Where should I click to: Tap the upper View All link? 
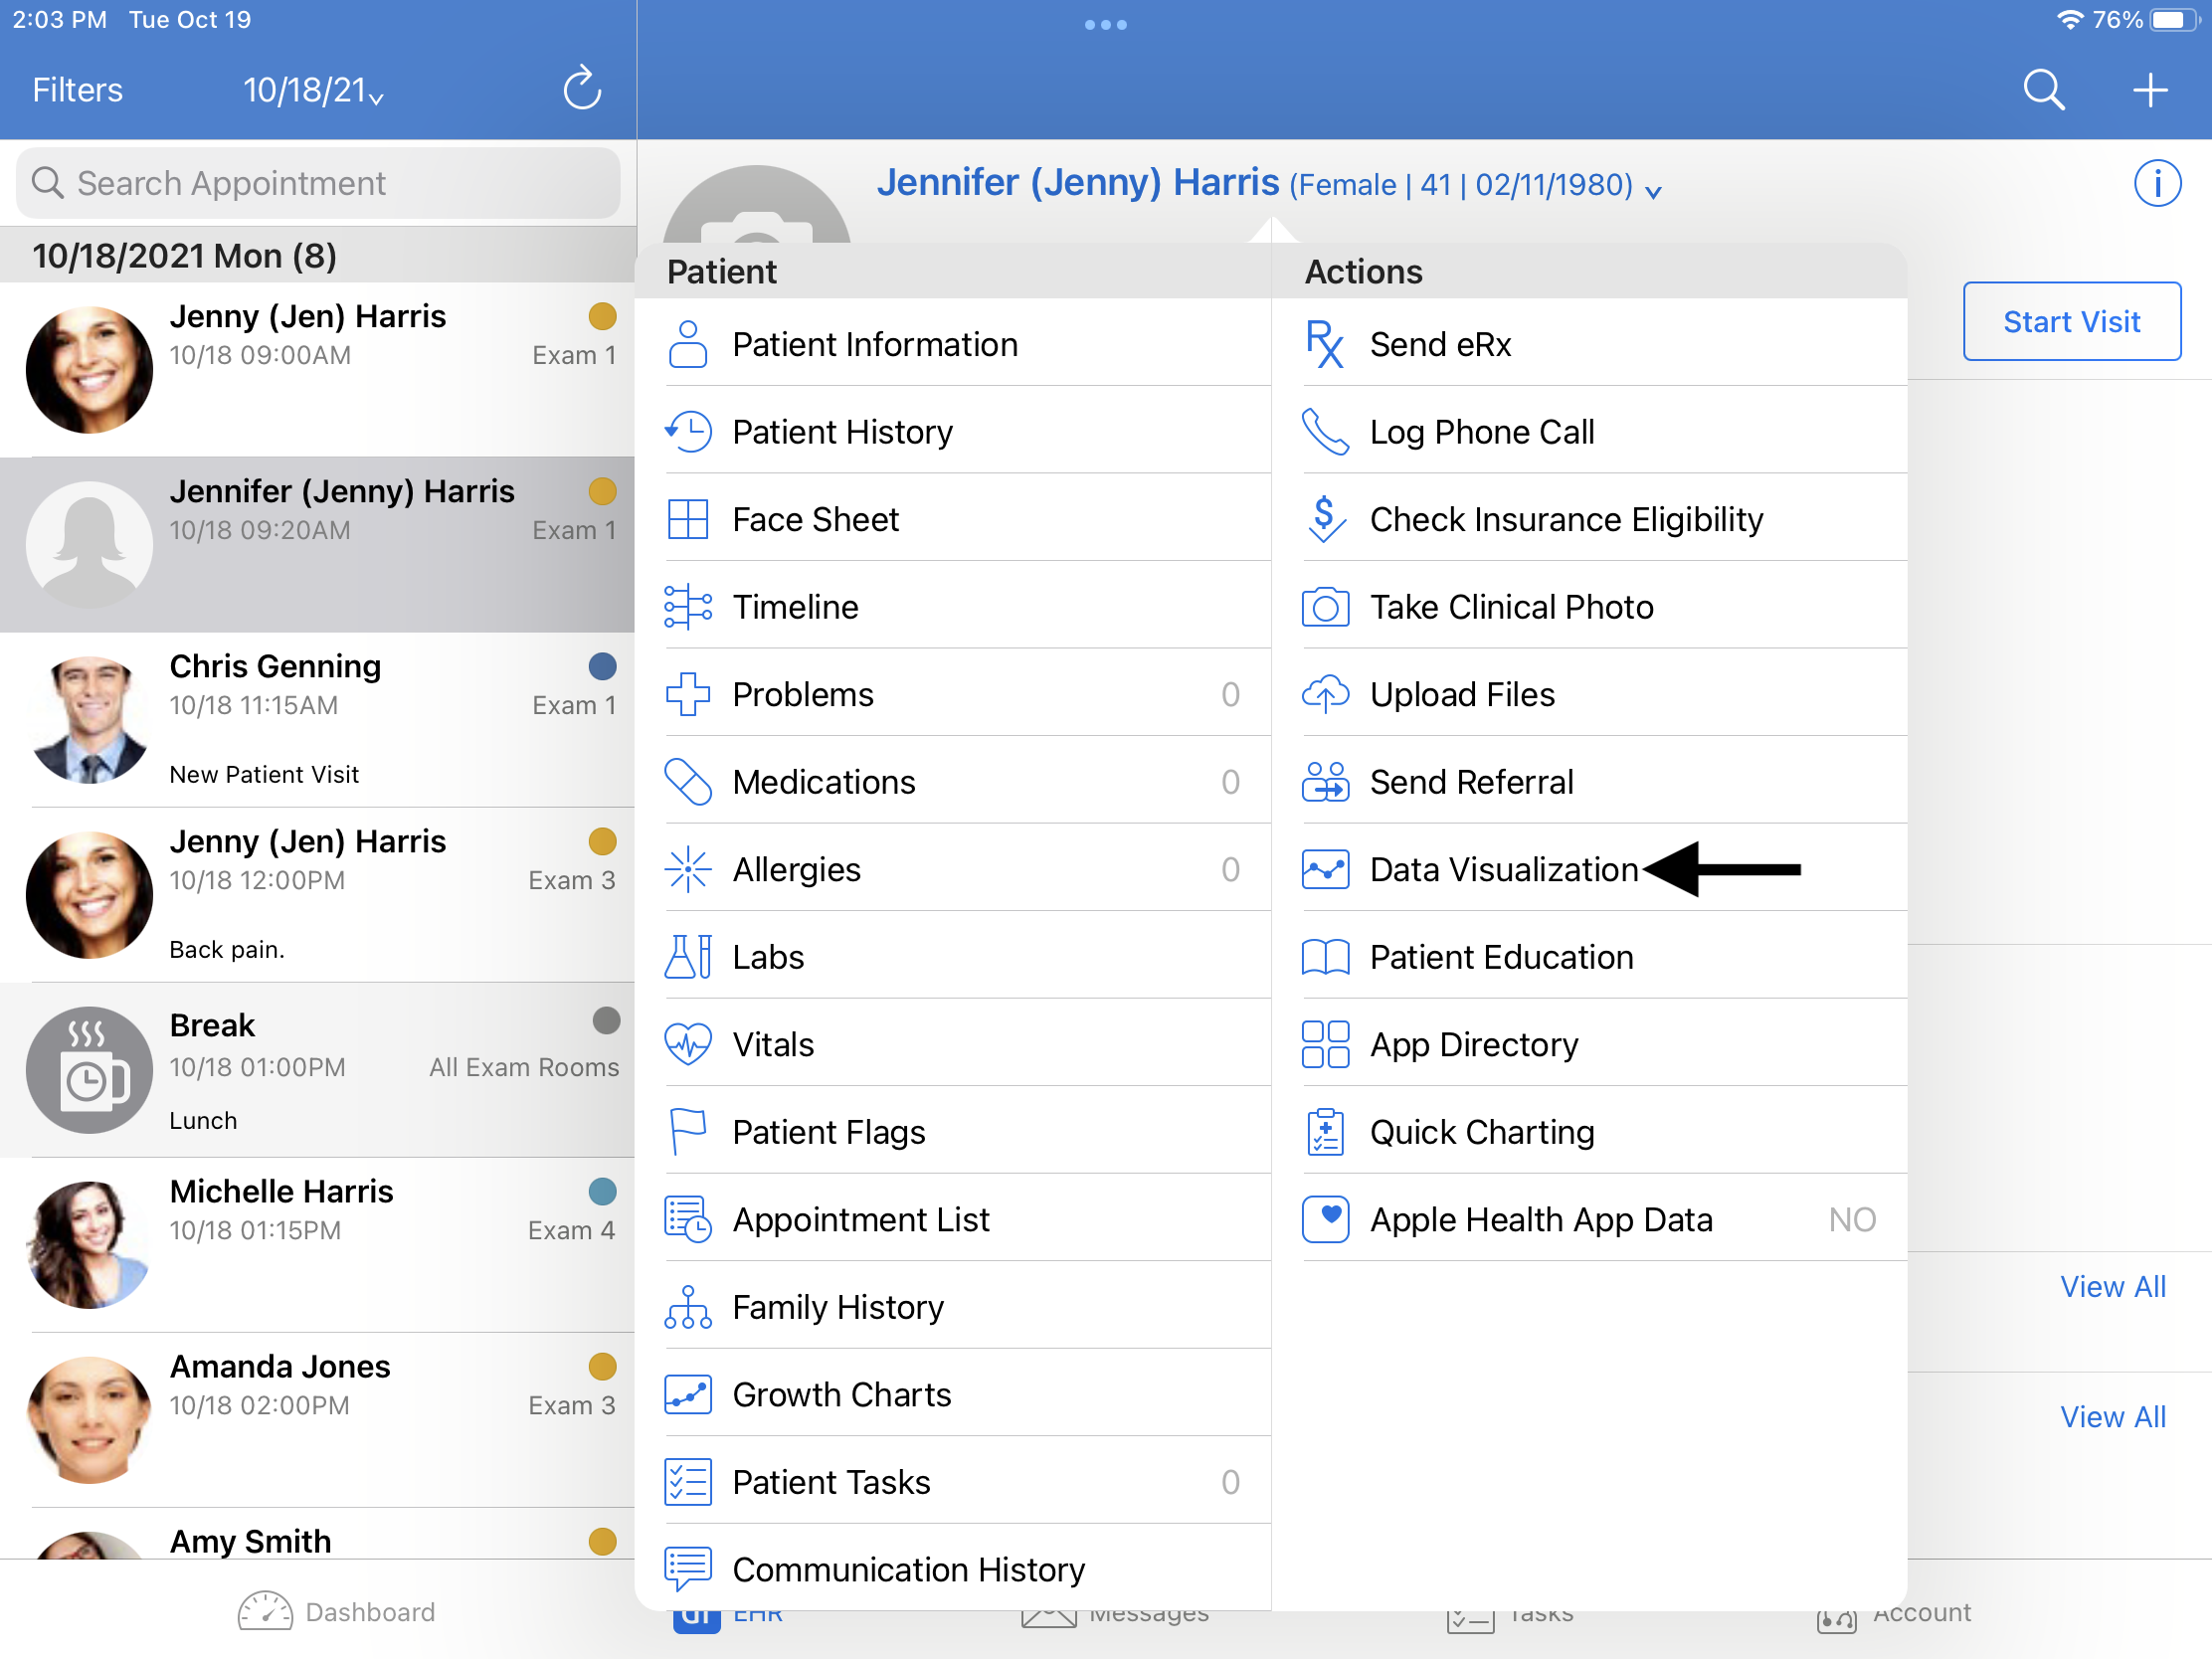(2112, 1286)
